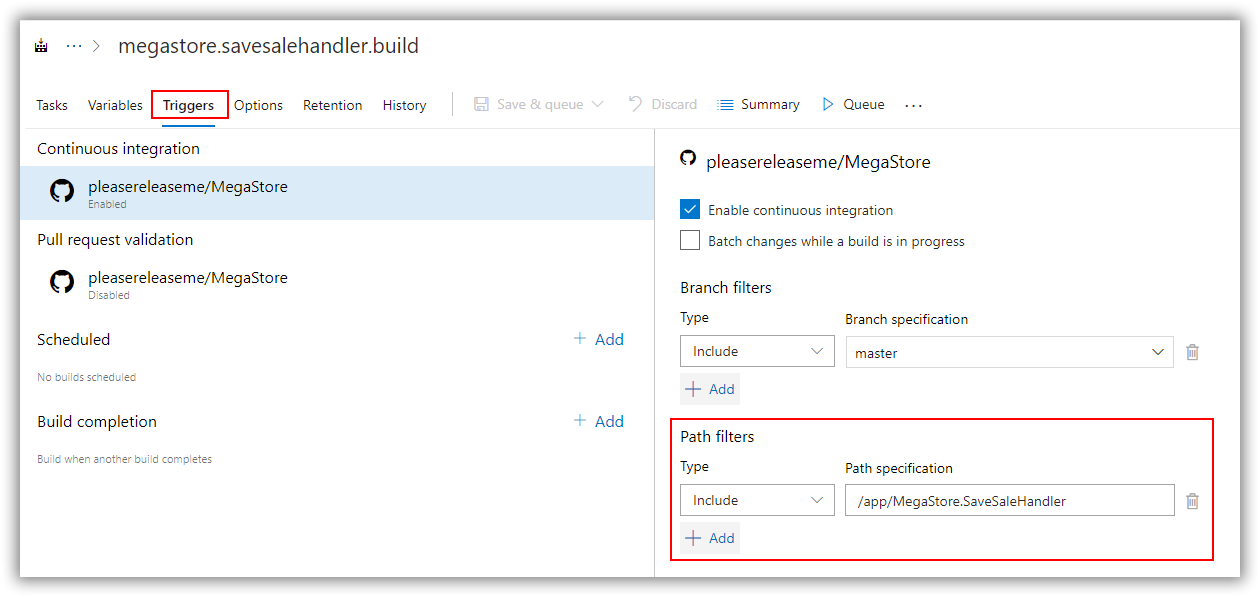Open the toolbar ellipsis for more actions
This screenshot has width=1260, height=597.
(913, 104)
